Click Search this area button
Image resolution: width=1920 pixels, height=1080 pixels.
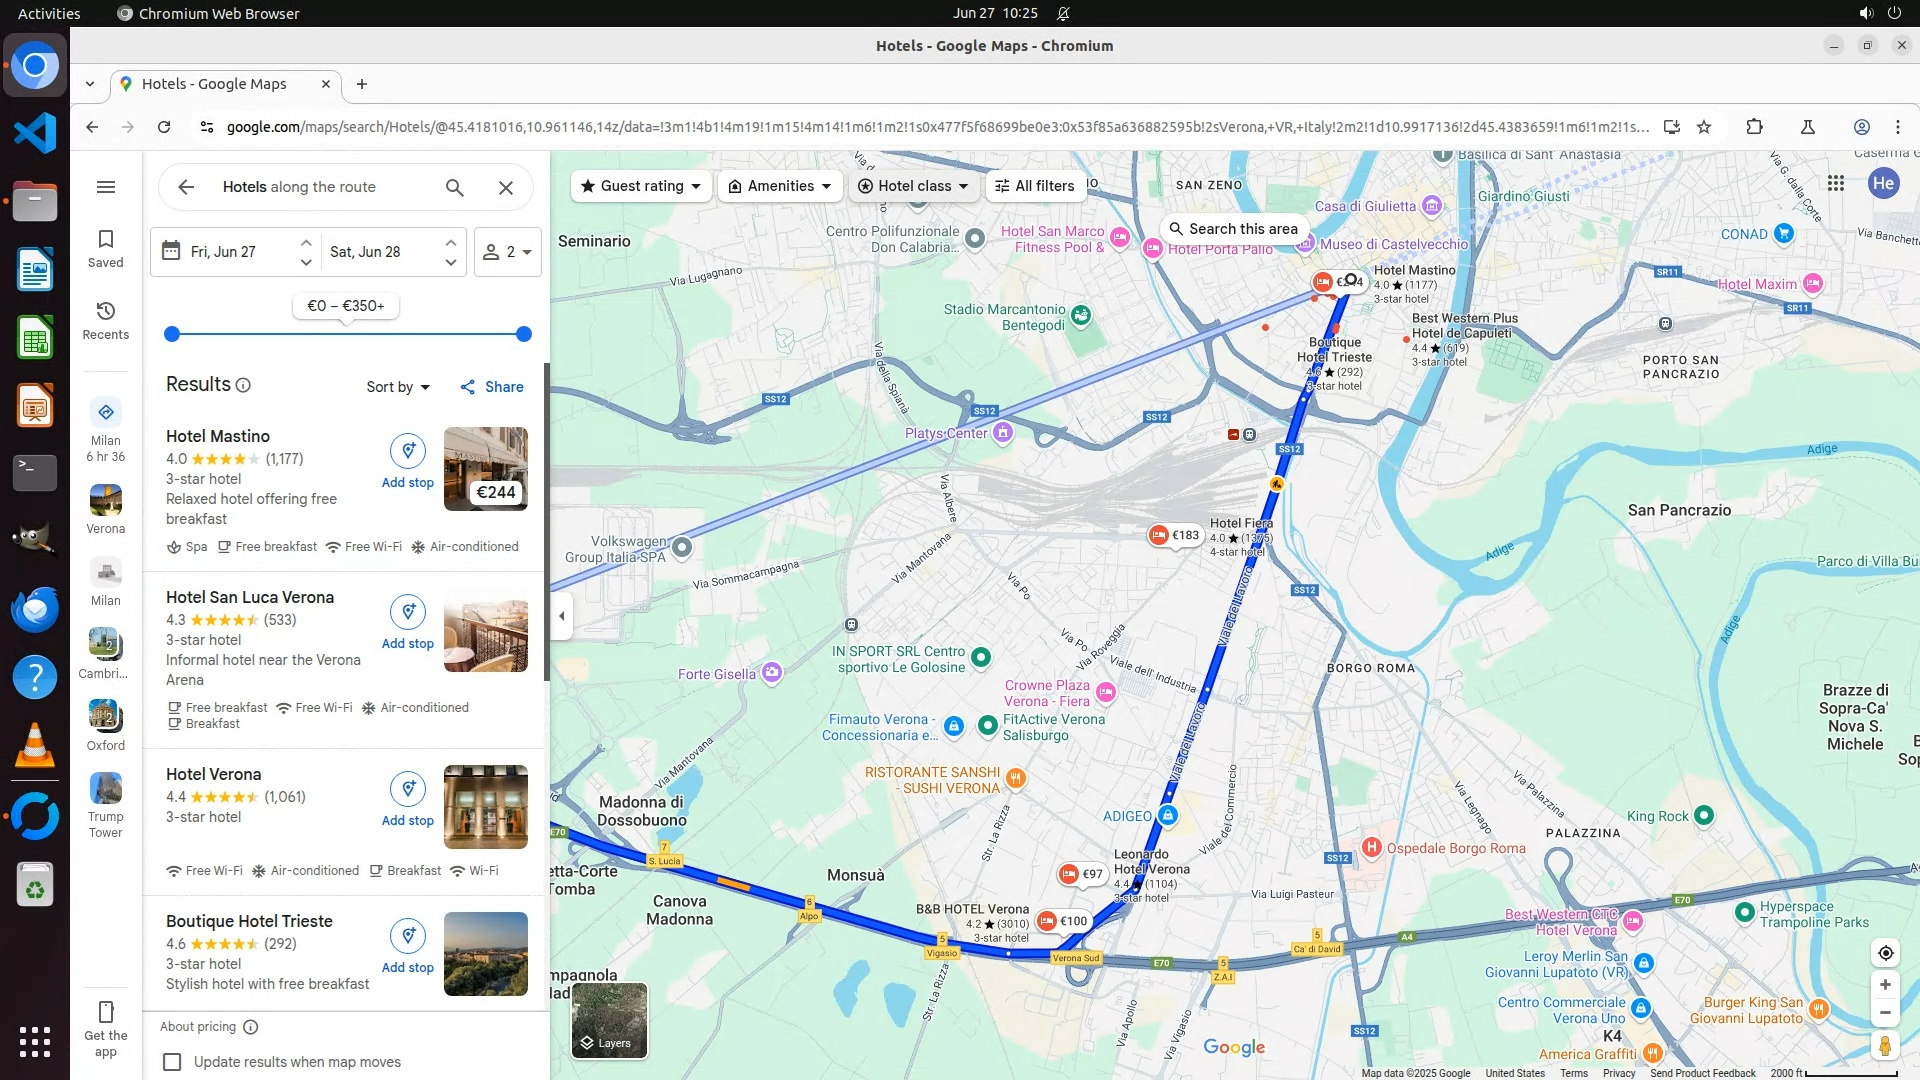coord(1233,229)
